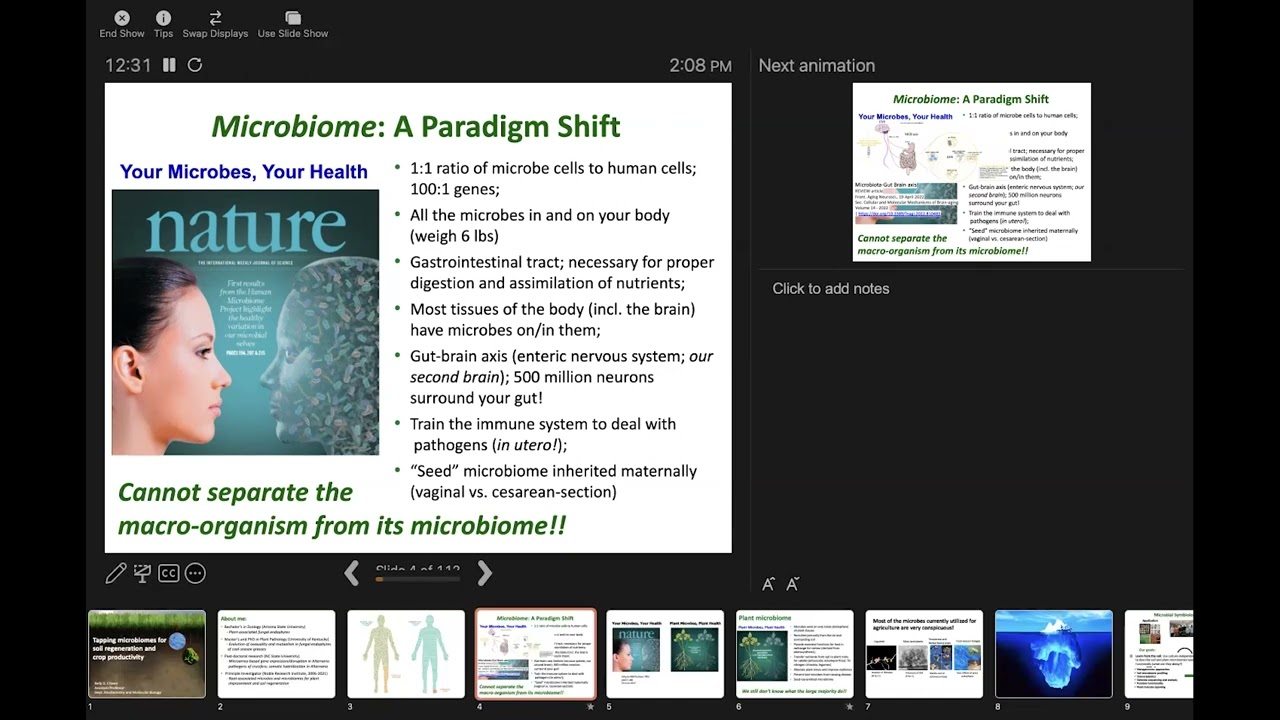Go to previous slide arrow

click(352, 573)
